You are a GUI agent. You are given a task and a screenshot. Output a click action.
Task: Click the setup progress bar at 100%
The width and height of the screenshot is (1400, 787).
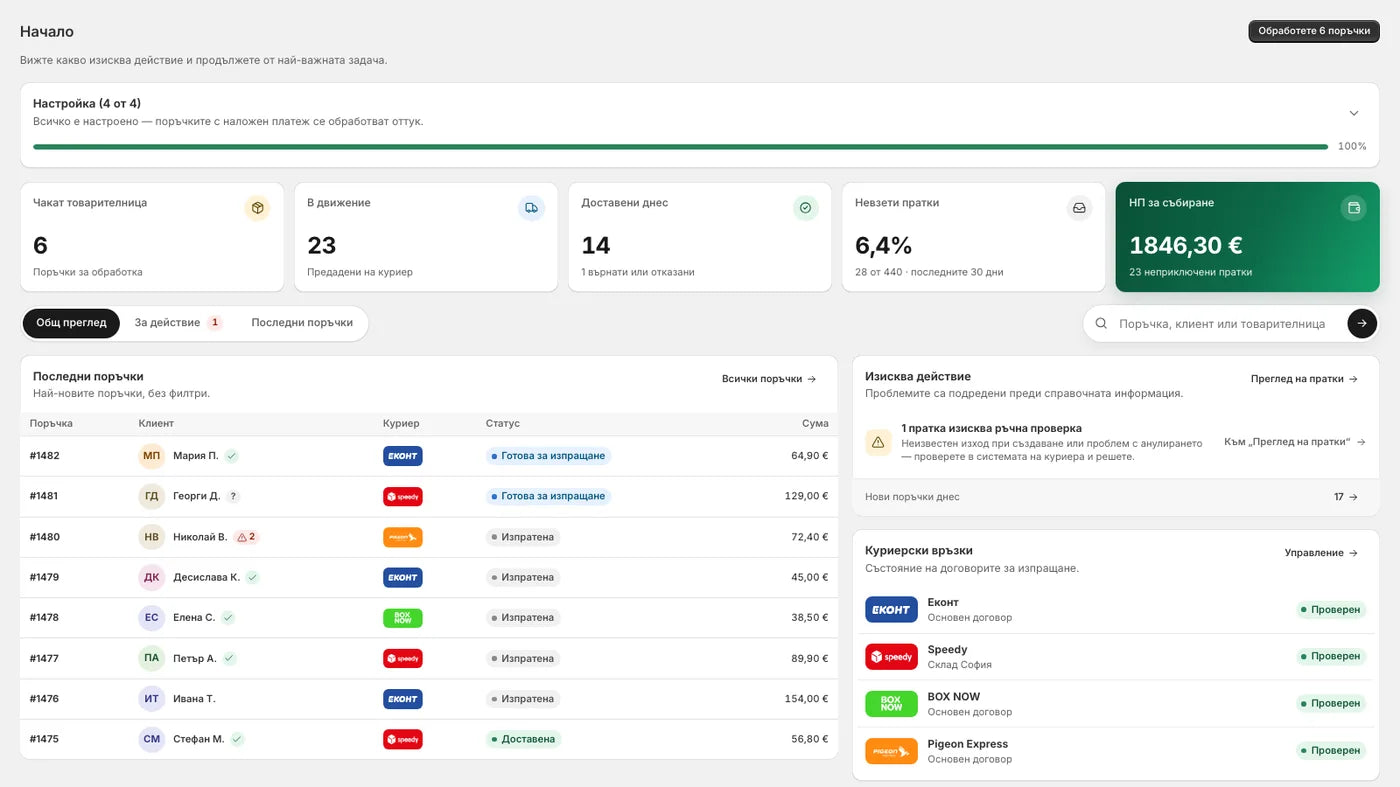[680, 147]
